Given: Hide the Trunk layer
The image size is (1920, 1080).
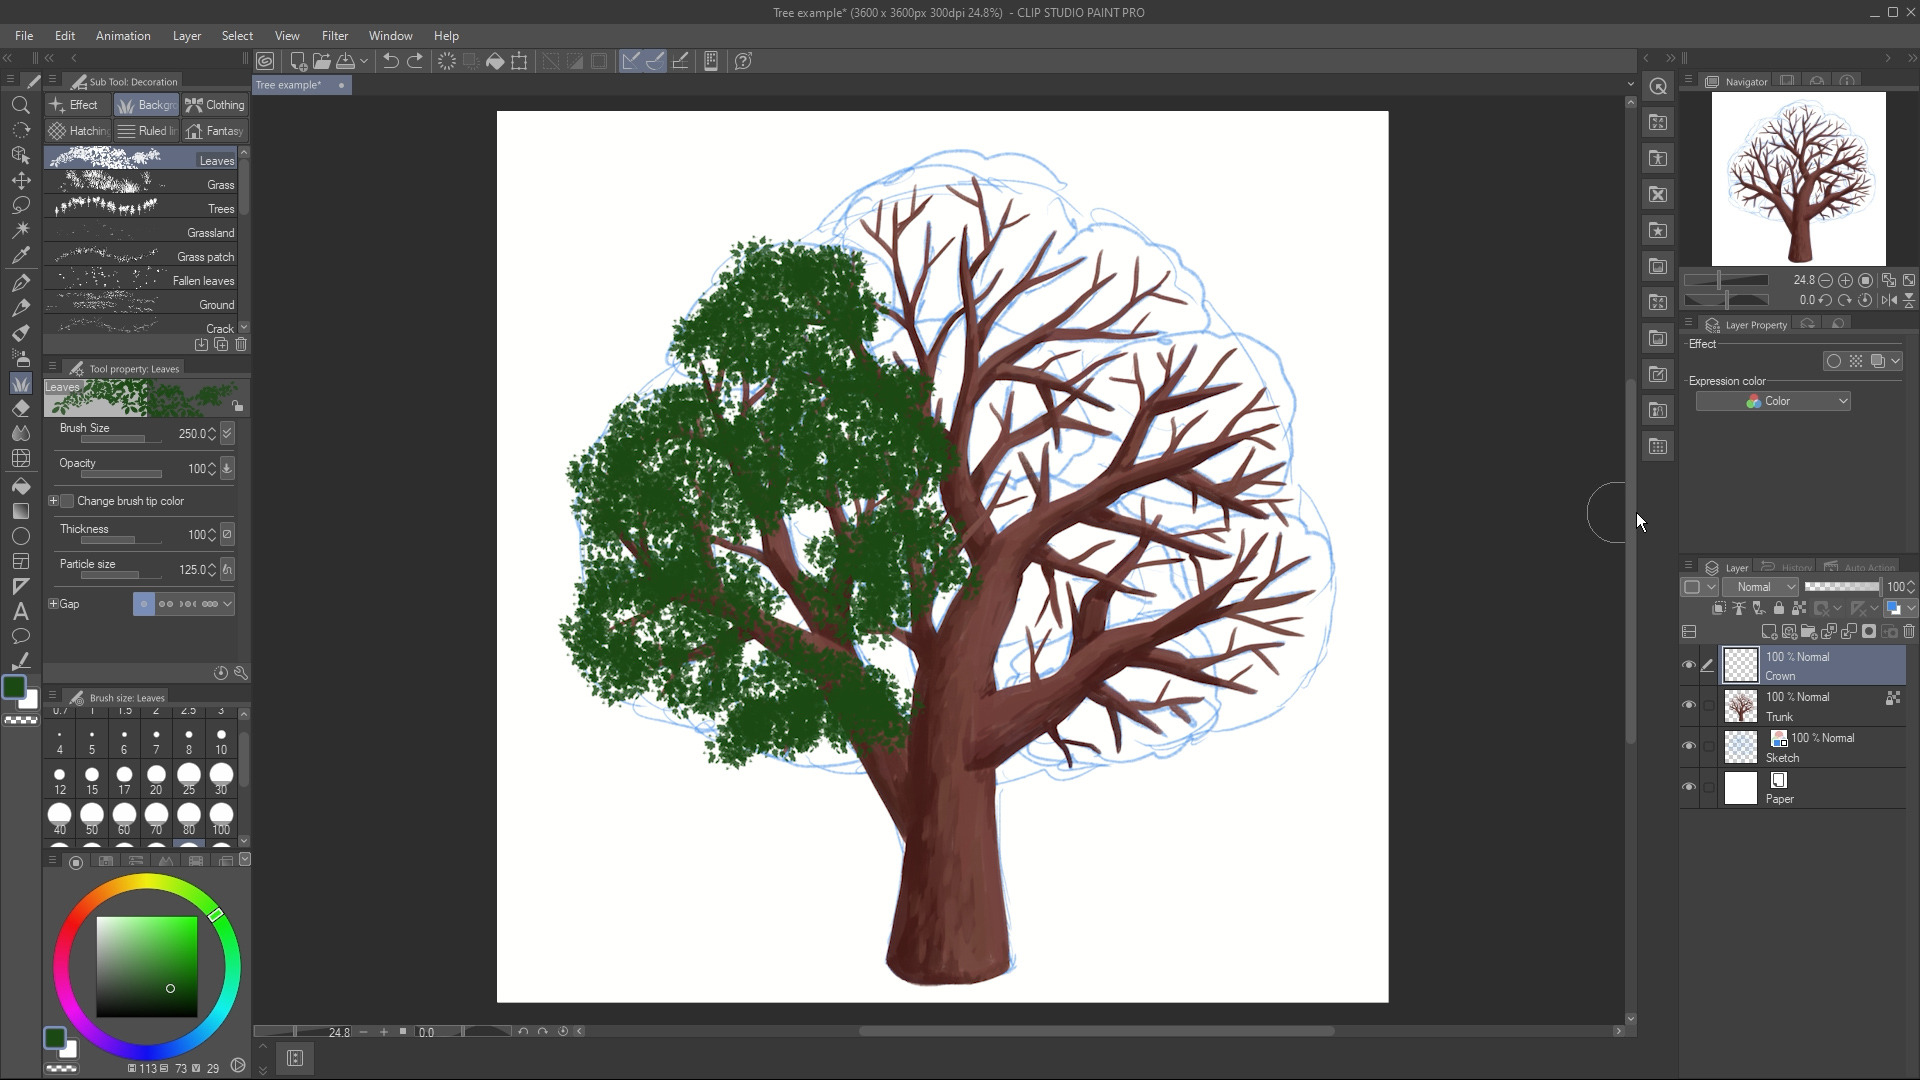Looking at the screenshot, I should click(1689, 706).
